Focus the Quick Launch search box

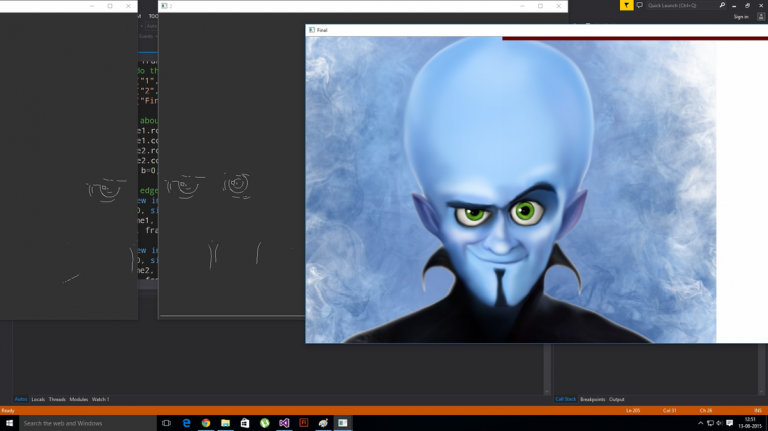(x=682, y=5)
